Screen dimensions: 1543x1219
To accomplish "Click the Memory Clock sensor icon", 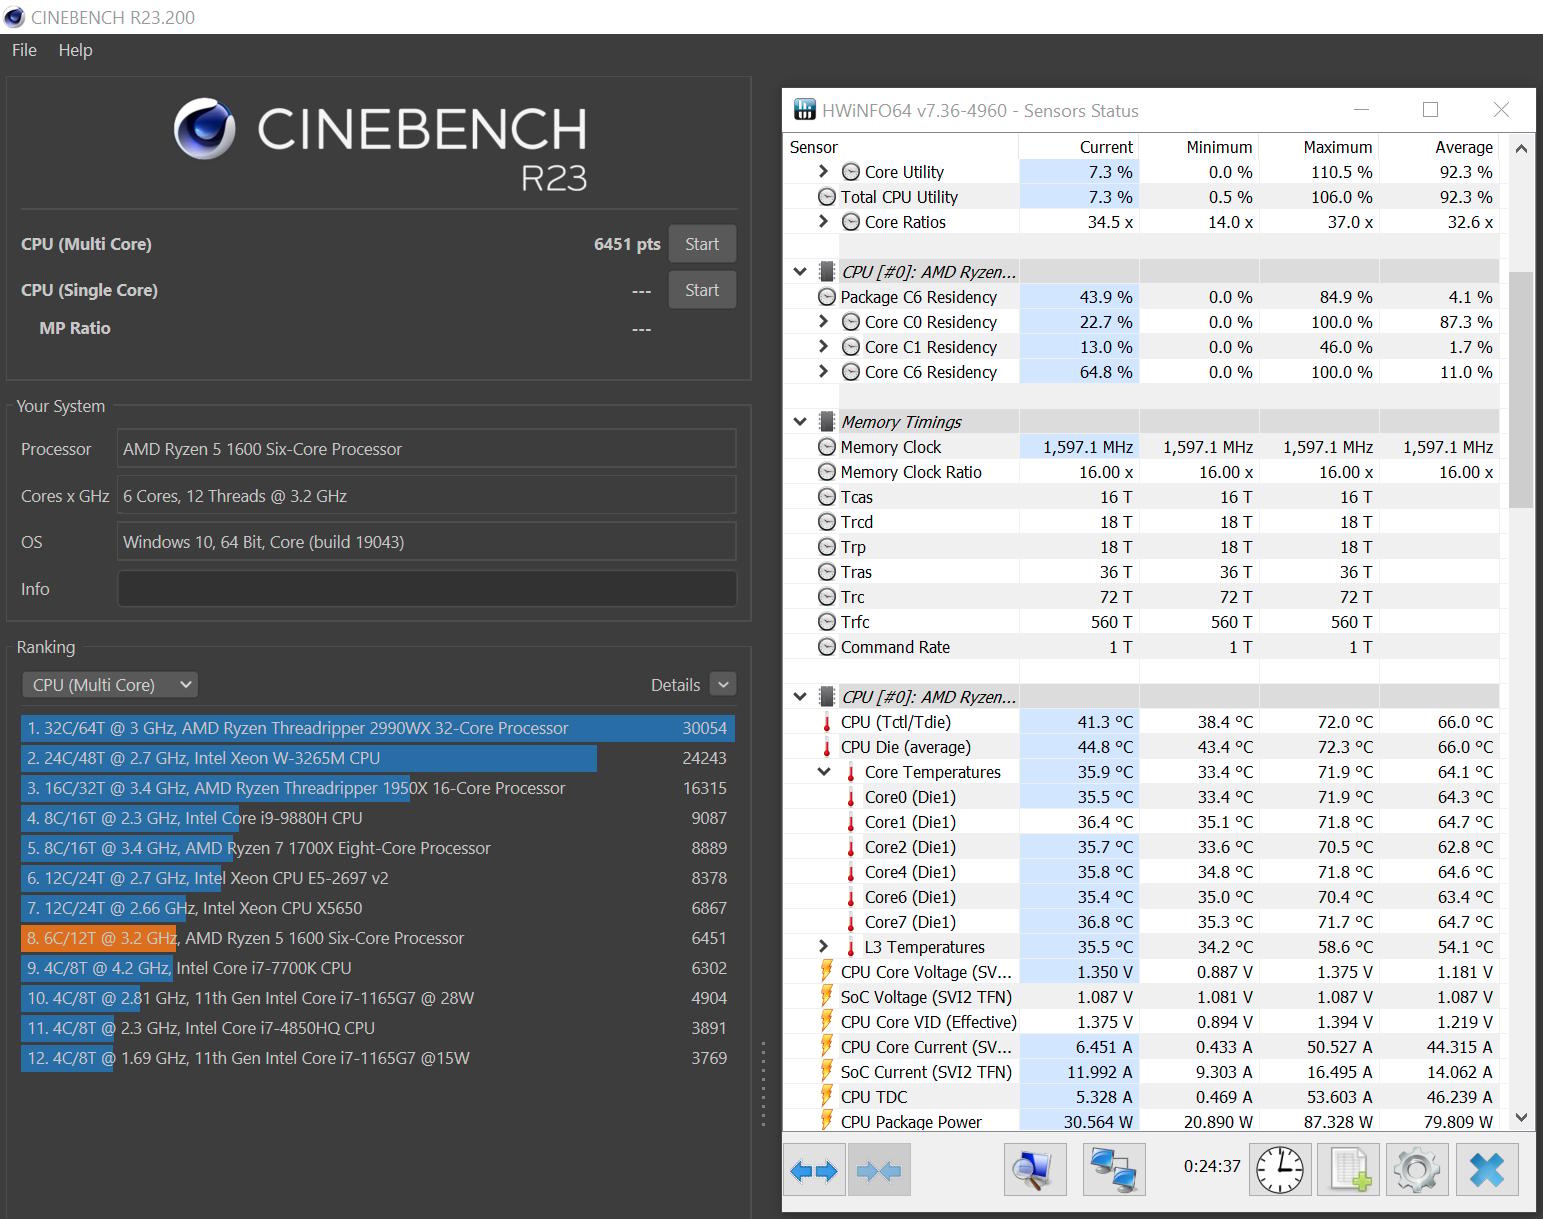I will (827, 447).
